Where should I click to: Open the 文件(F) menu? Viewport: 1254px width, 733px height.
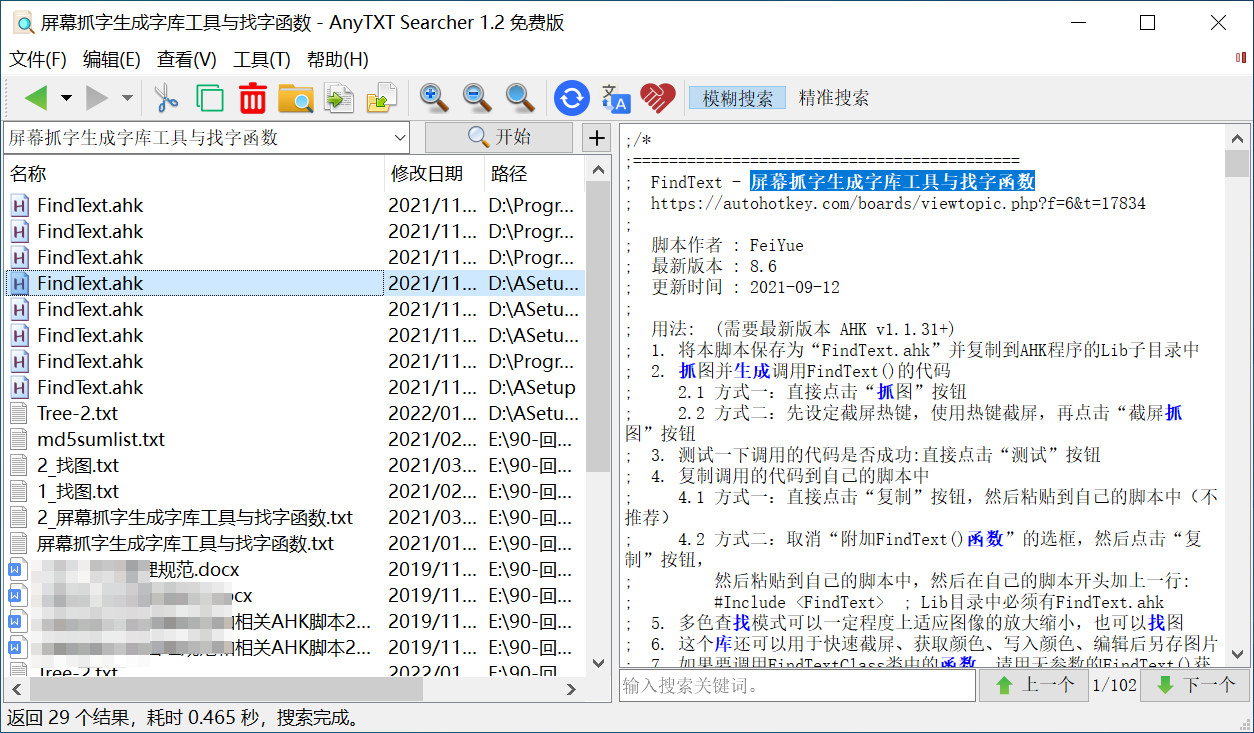click(x=38, y=59)
